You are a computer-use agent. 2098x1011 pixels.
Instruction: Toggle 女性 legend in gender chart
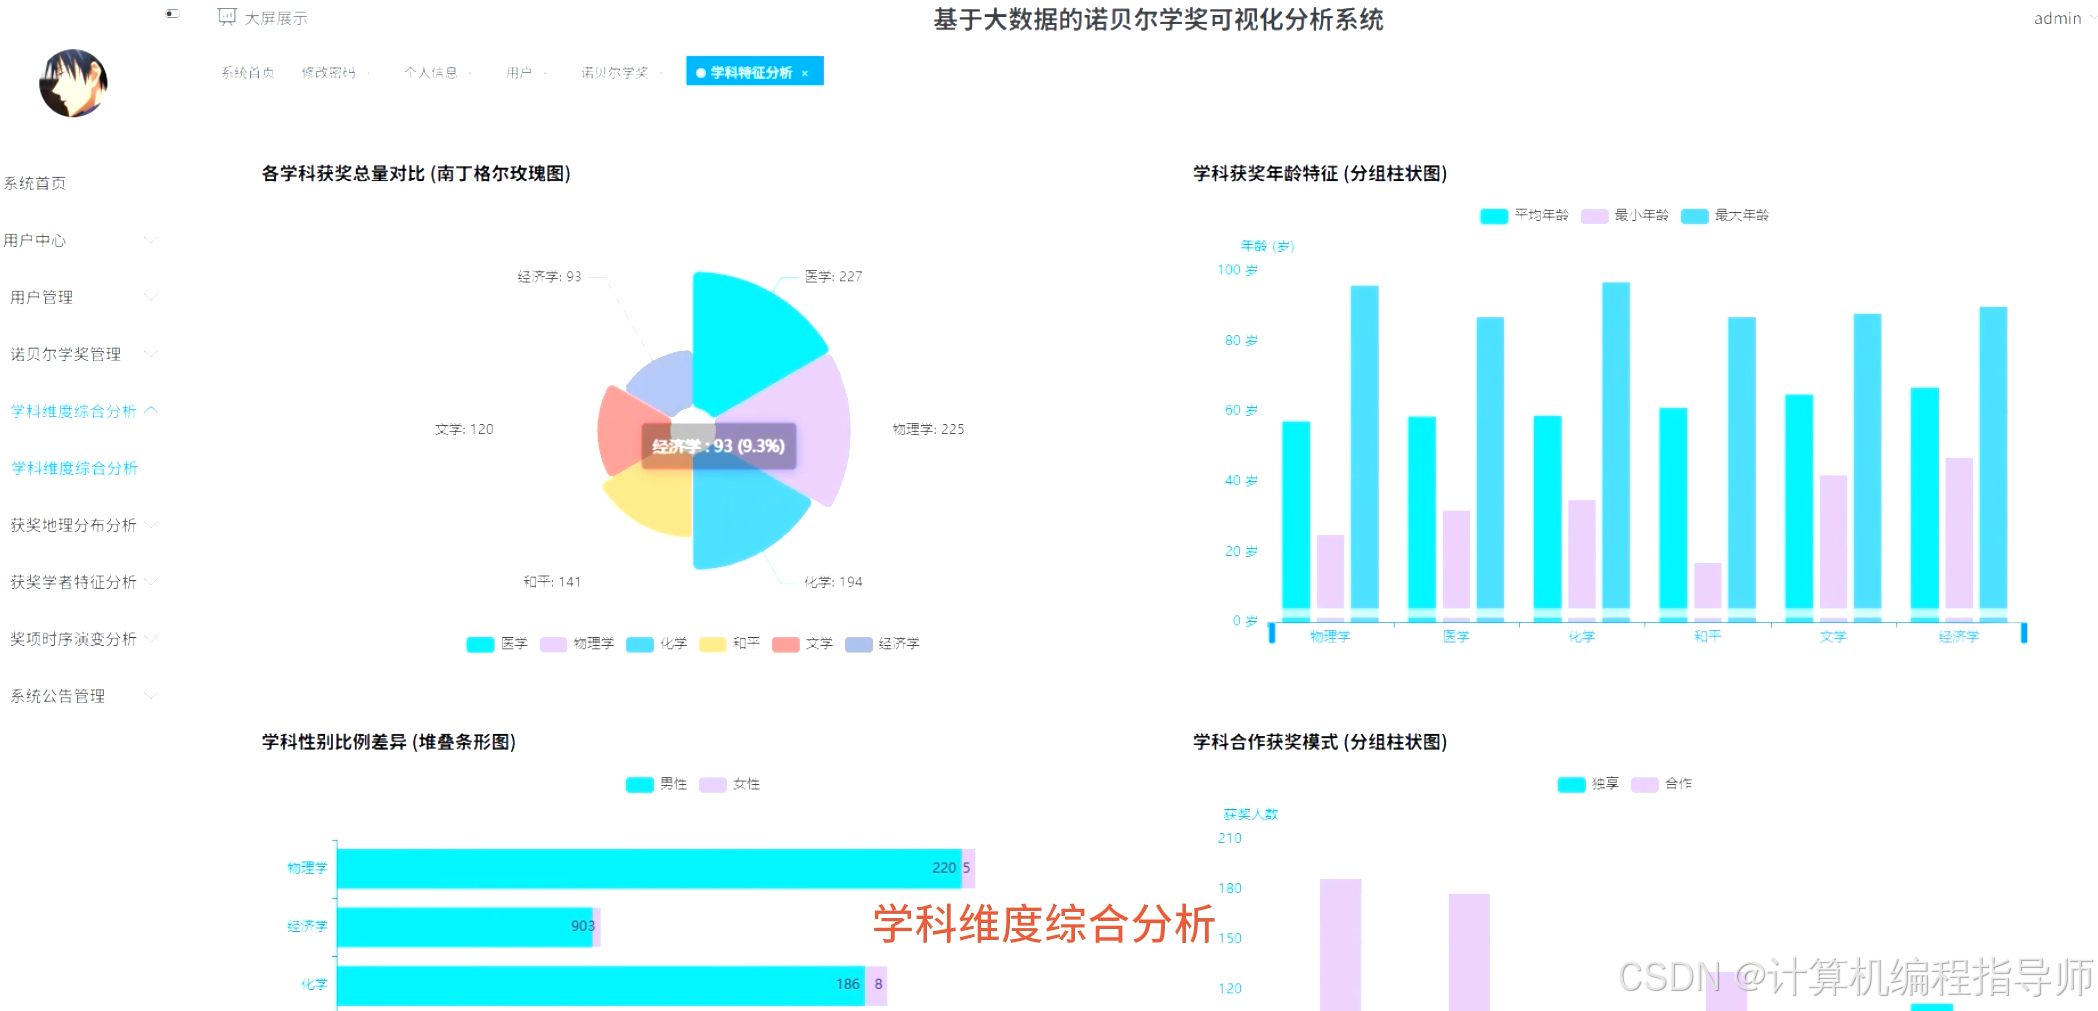[x=730, y=784]
